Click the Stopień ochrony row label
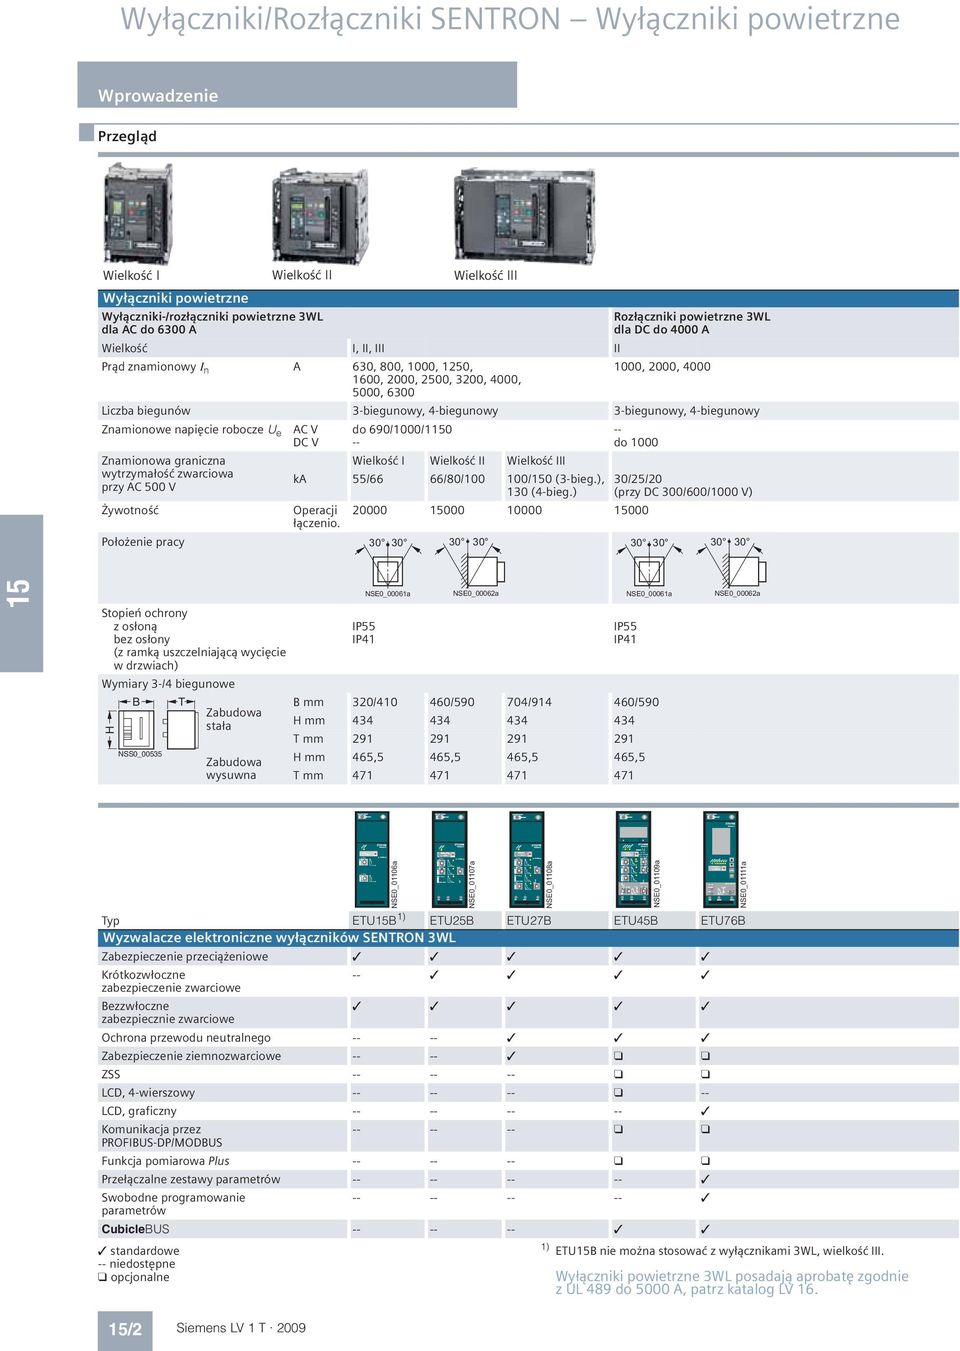The height and width of the screenshot is (1351, 960). [x=144, y=613]
